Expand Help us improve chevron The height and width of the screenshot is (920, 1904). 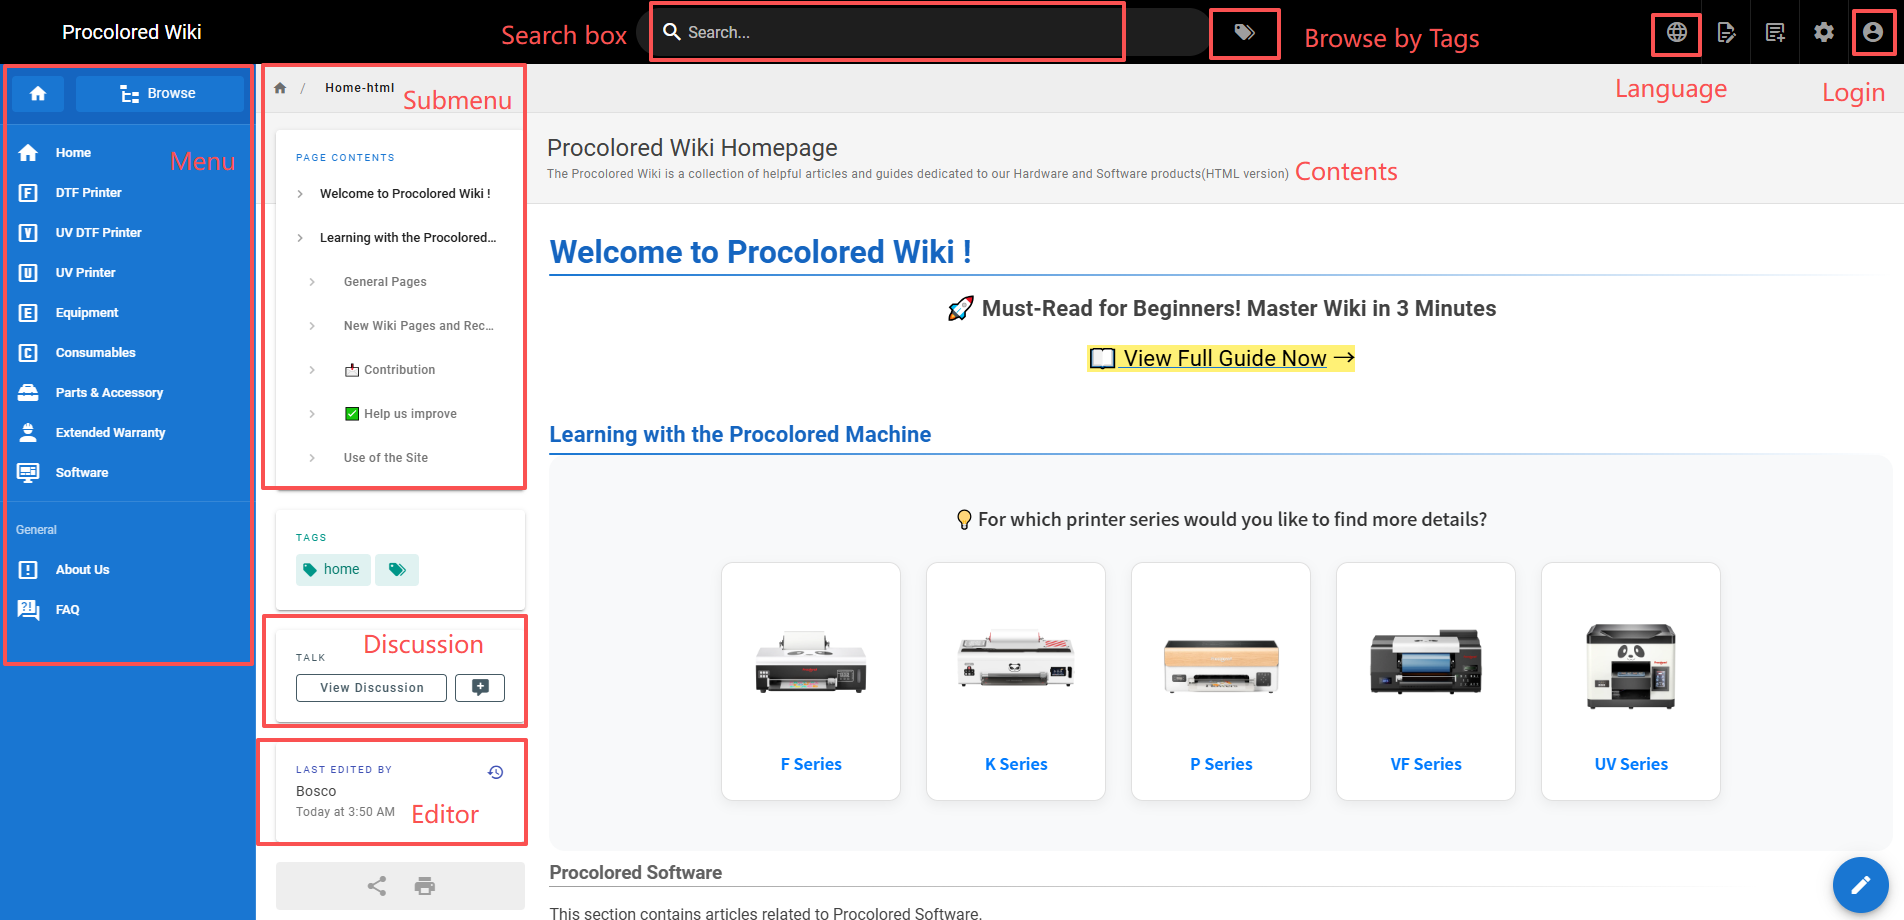pyautogui.click(x=312, y=414)
